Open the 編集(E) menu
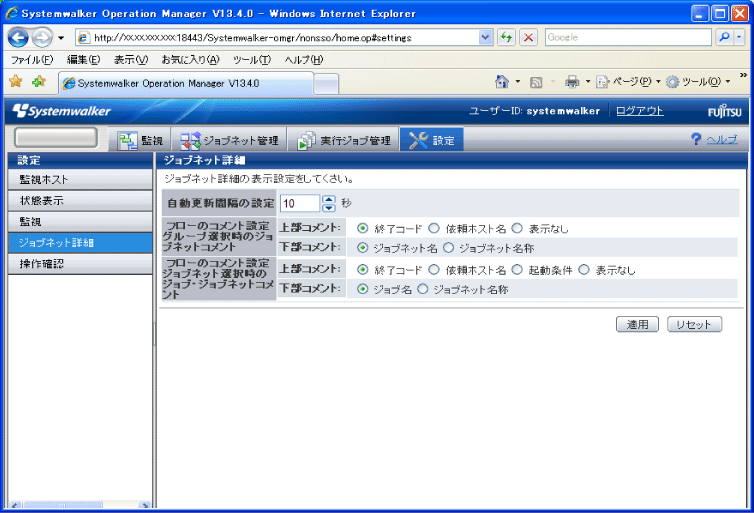The width and height of the screenshot is (754, 513). click(83, 60)
